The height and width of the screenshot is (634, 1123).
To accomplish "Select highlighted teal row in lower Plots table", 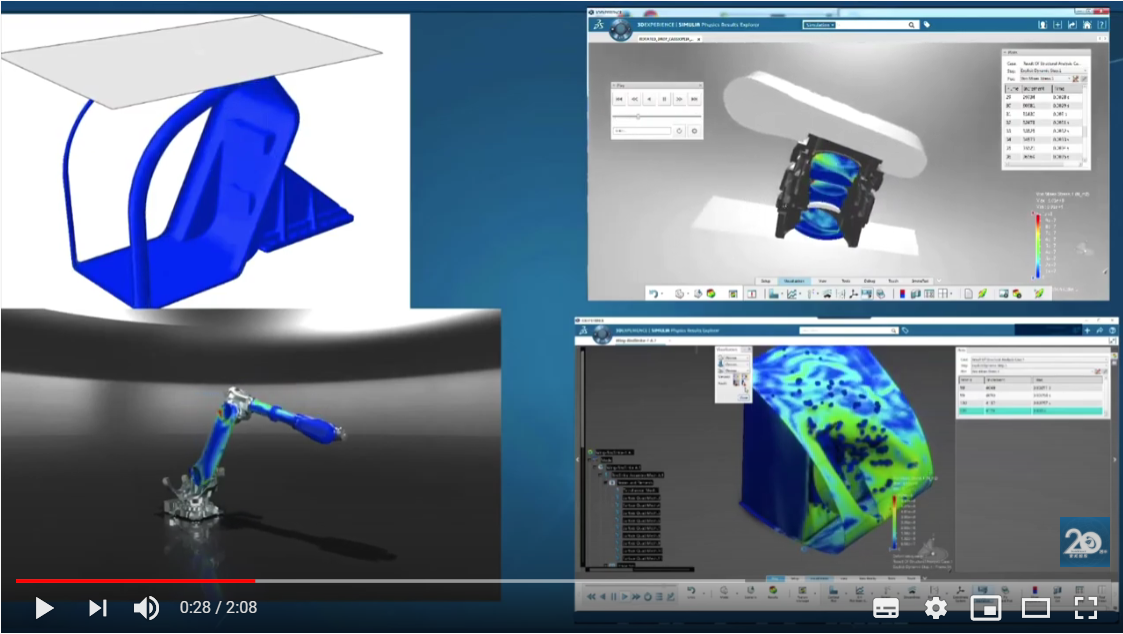I will point(1031,411).
